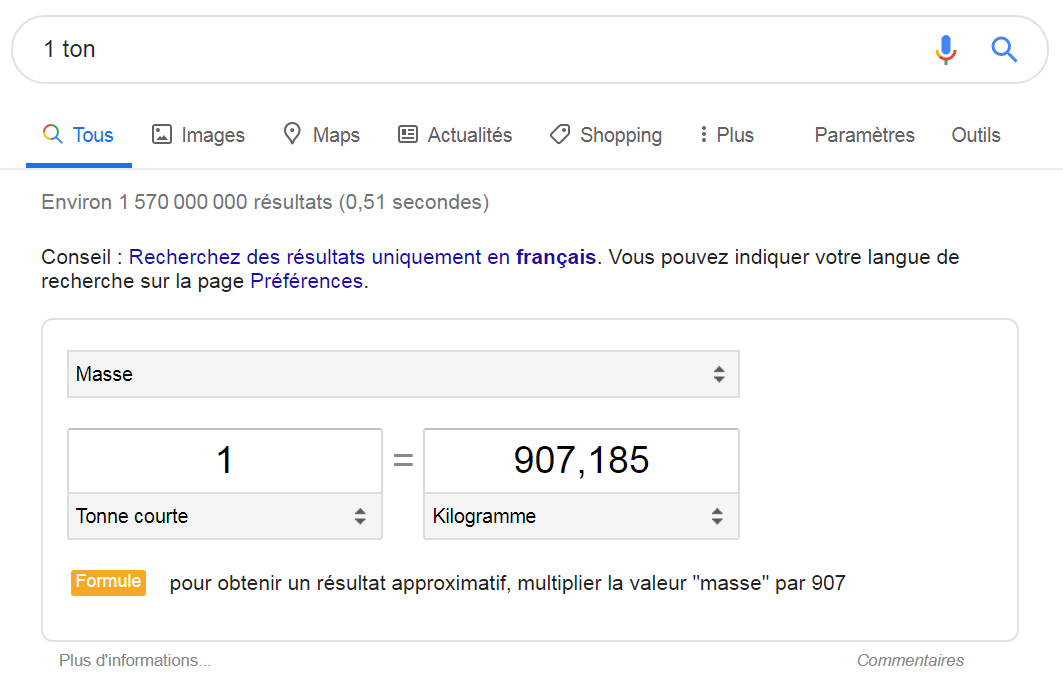1063x680 pixels.
Task: Switch to the Maps tab
Action: 321,135
